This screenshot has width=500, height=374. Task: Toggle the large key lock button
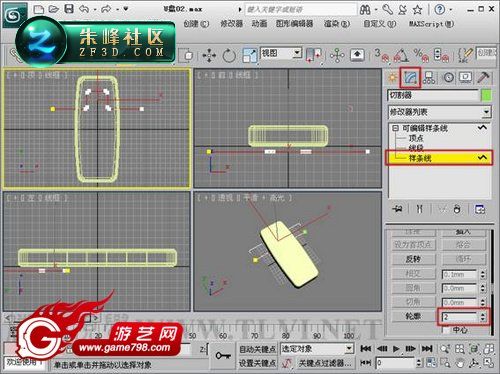click(x=223, y=356)
